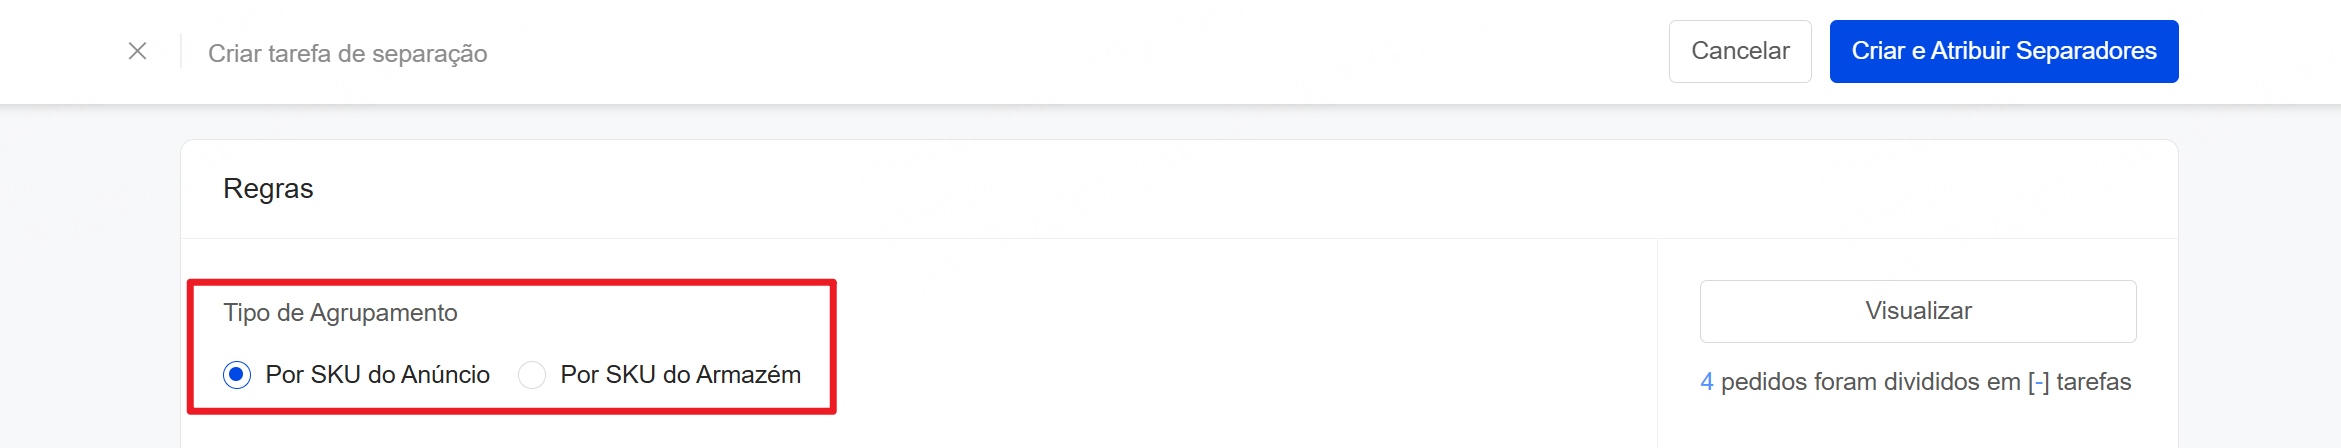
Task: Click the Cancelar button
Action: [x=1739, y=51]
